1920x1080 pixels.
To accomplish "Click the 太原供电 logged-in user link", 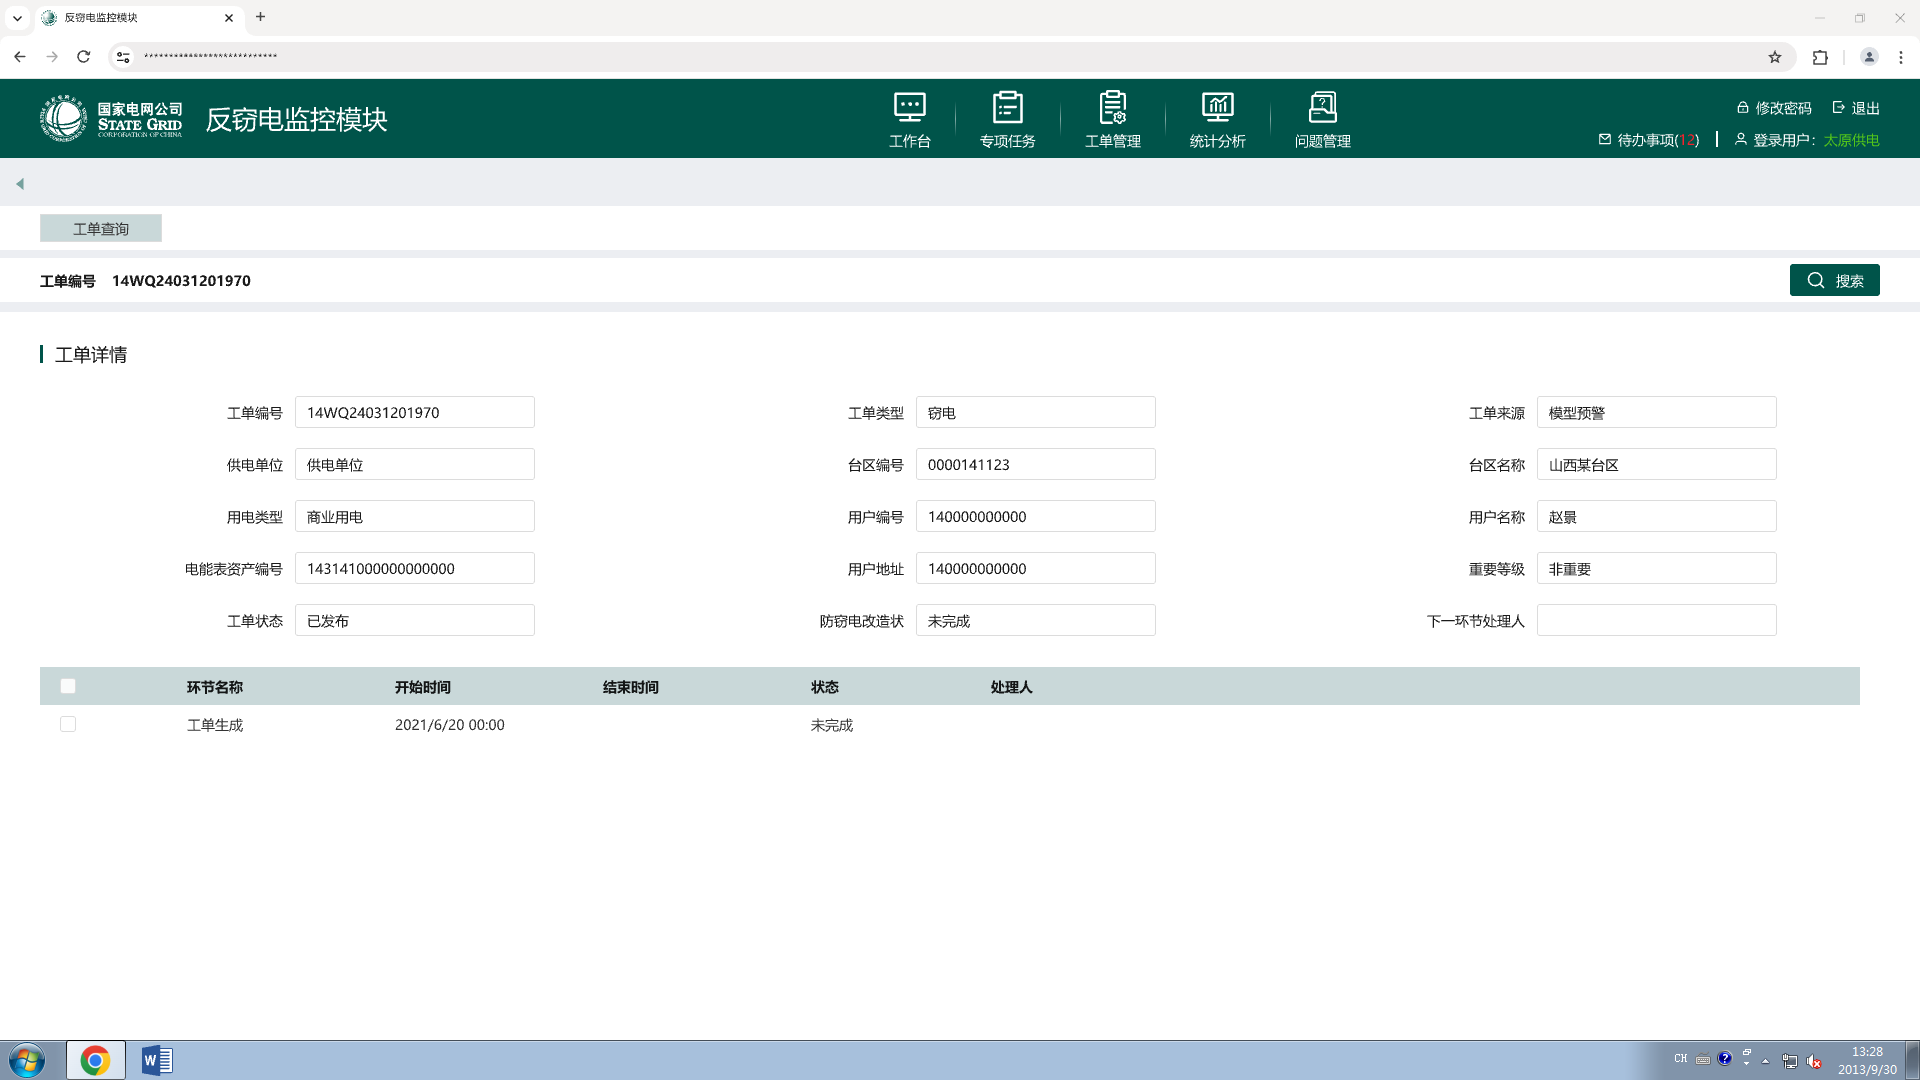I will (1850, 140).
